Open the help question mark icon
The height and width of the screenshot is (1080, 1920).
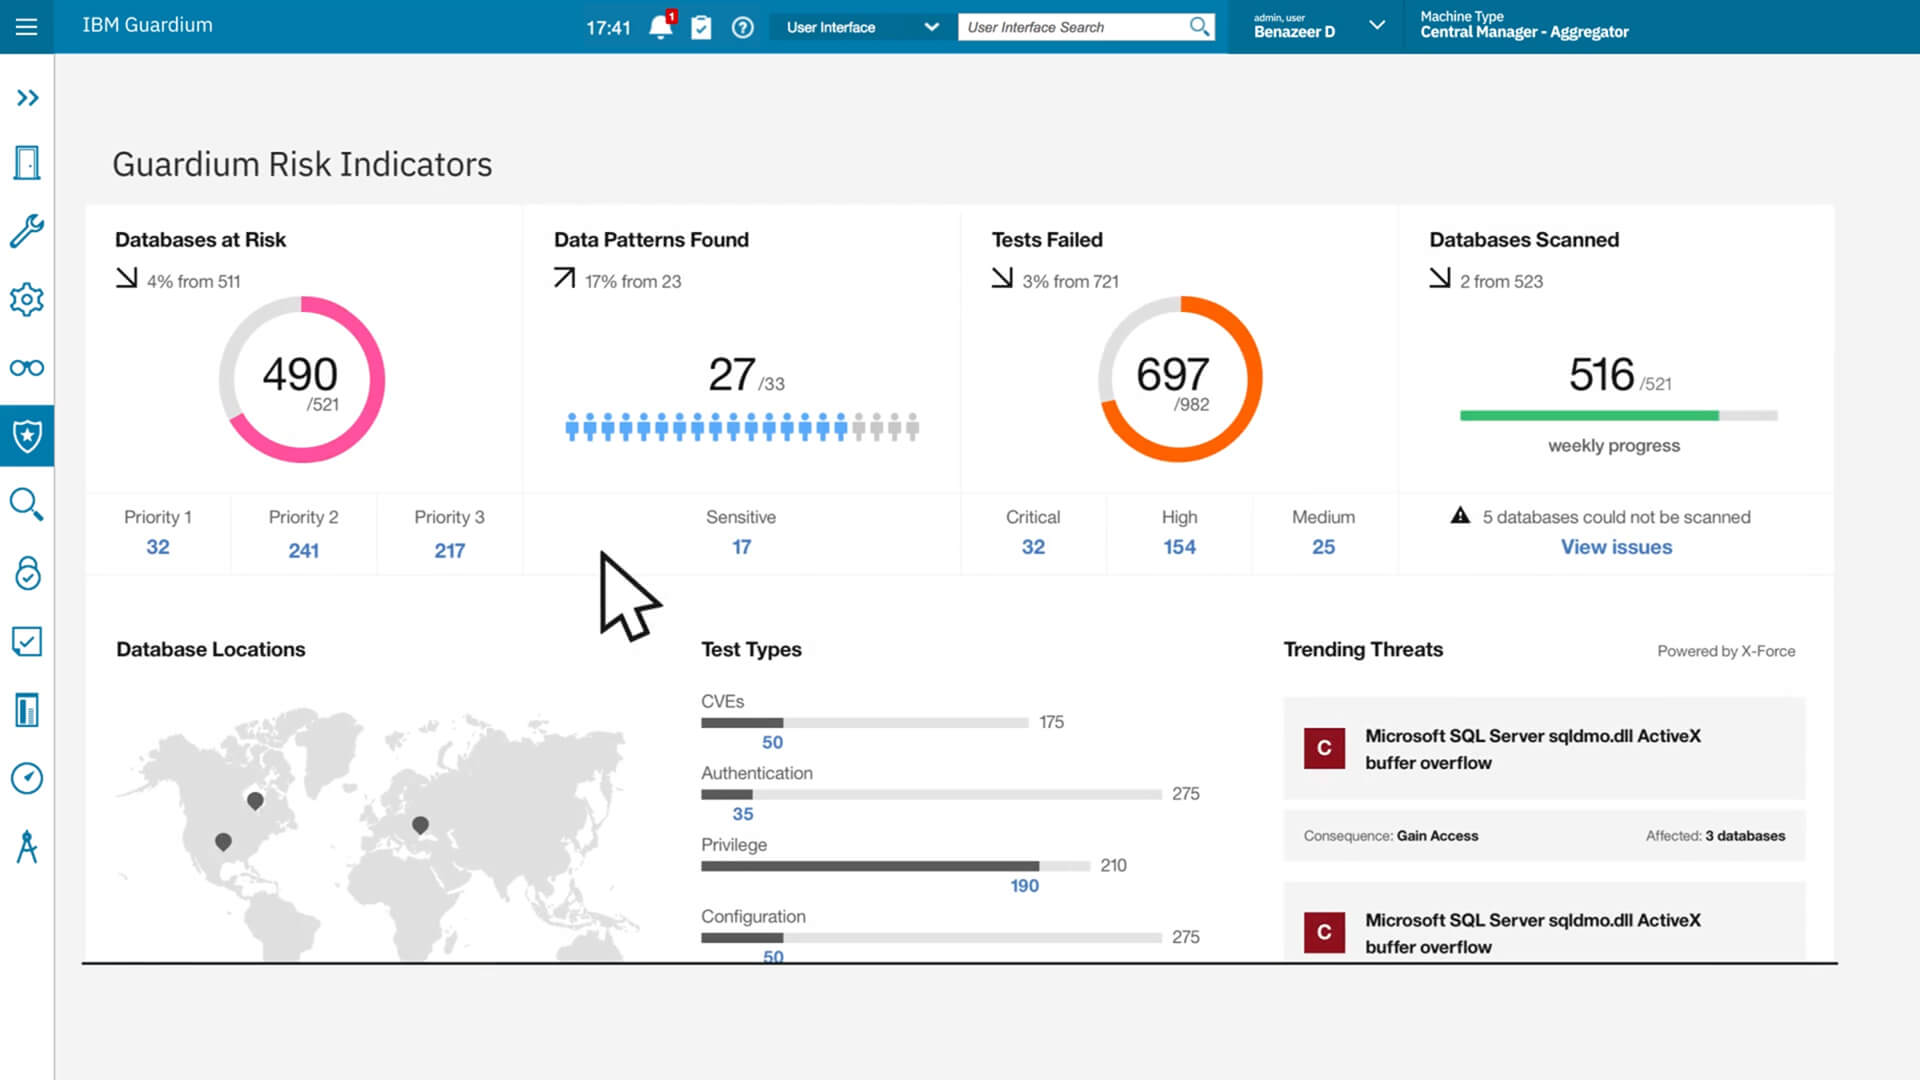742,27
